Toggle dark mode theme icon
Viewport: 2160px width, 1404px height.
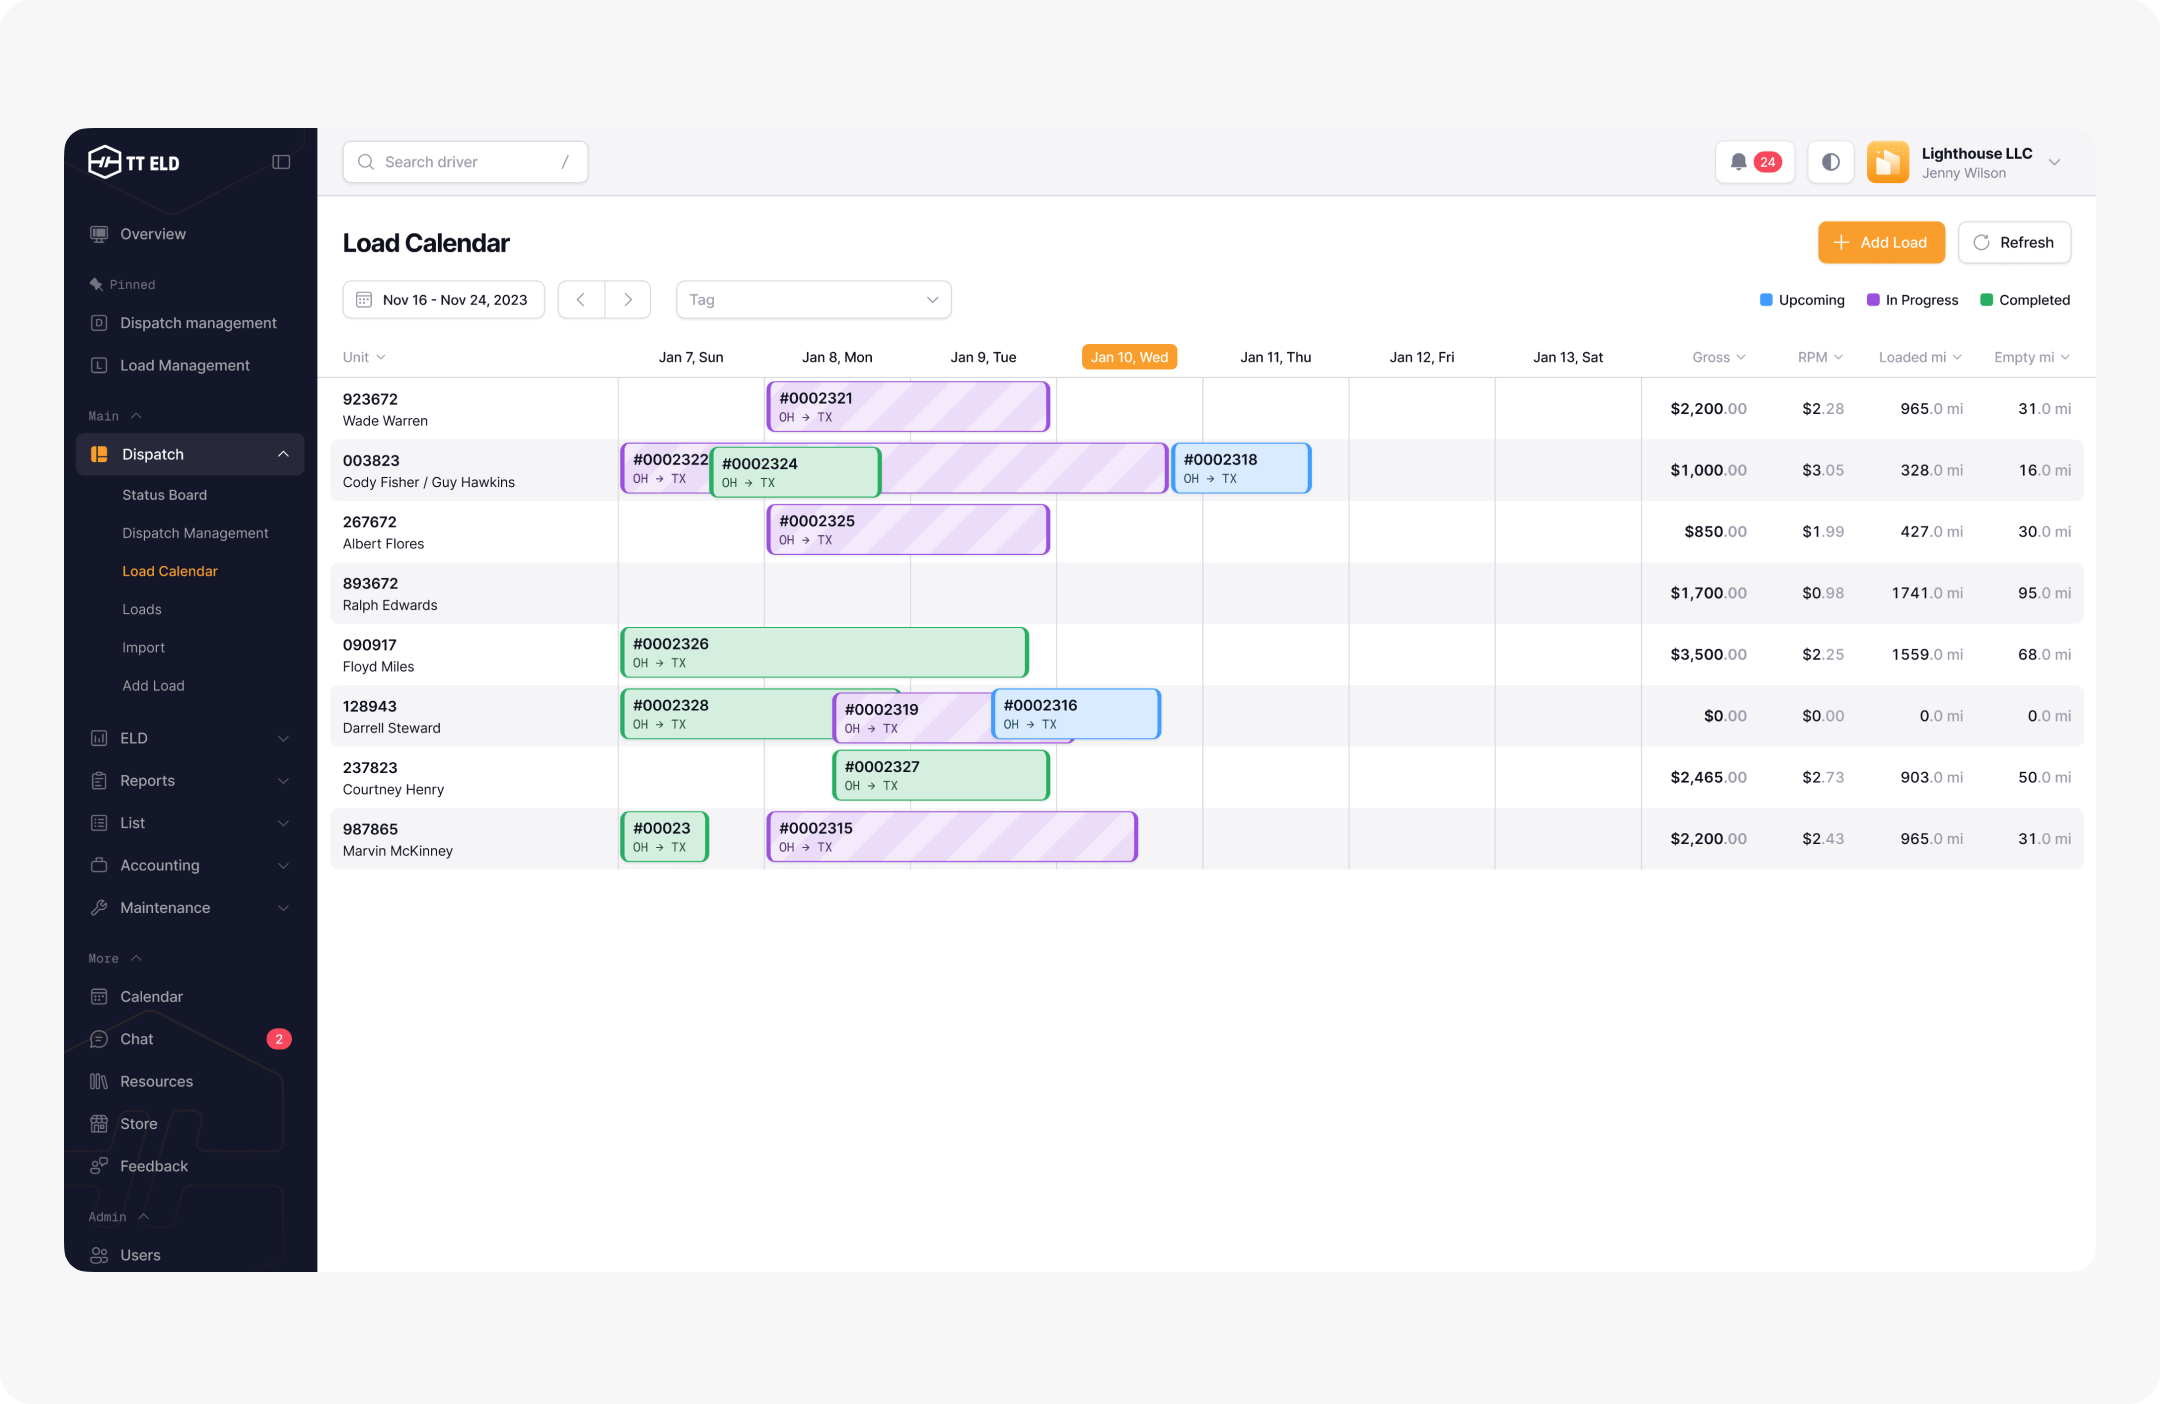tap(1830, 162)
